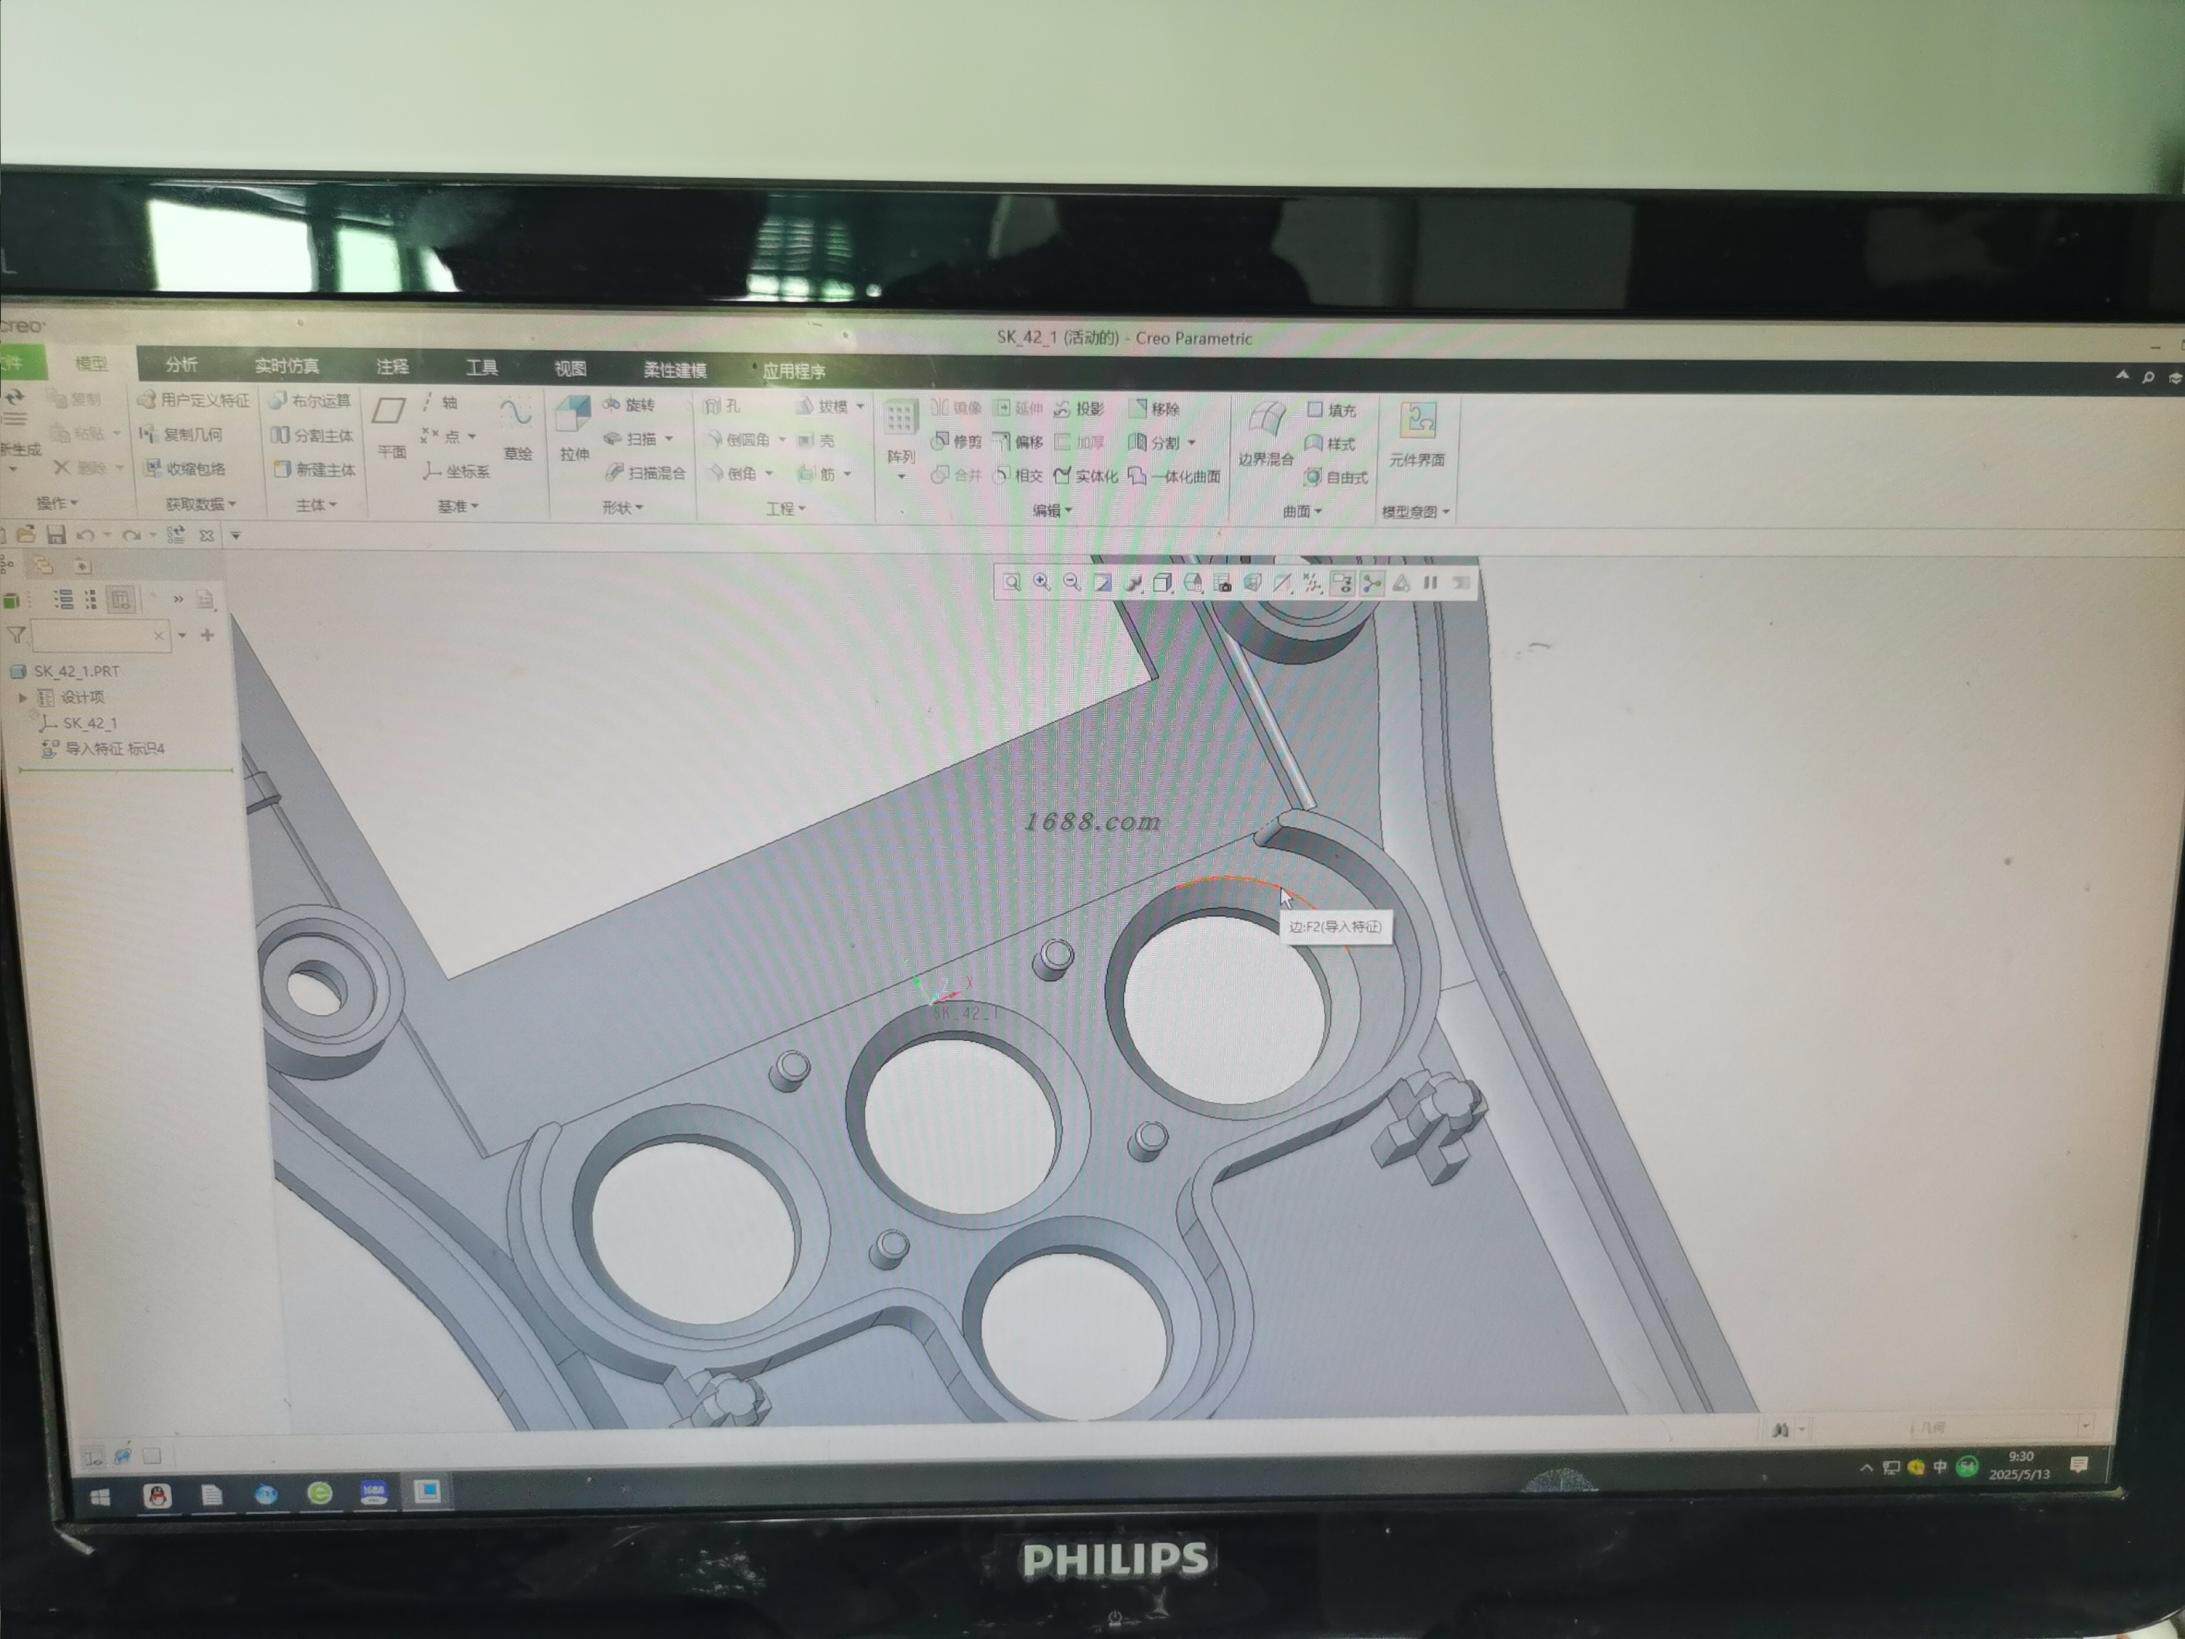Open the 编辑 group dropdown

pyautogui.click(x=1052, y=510)
